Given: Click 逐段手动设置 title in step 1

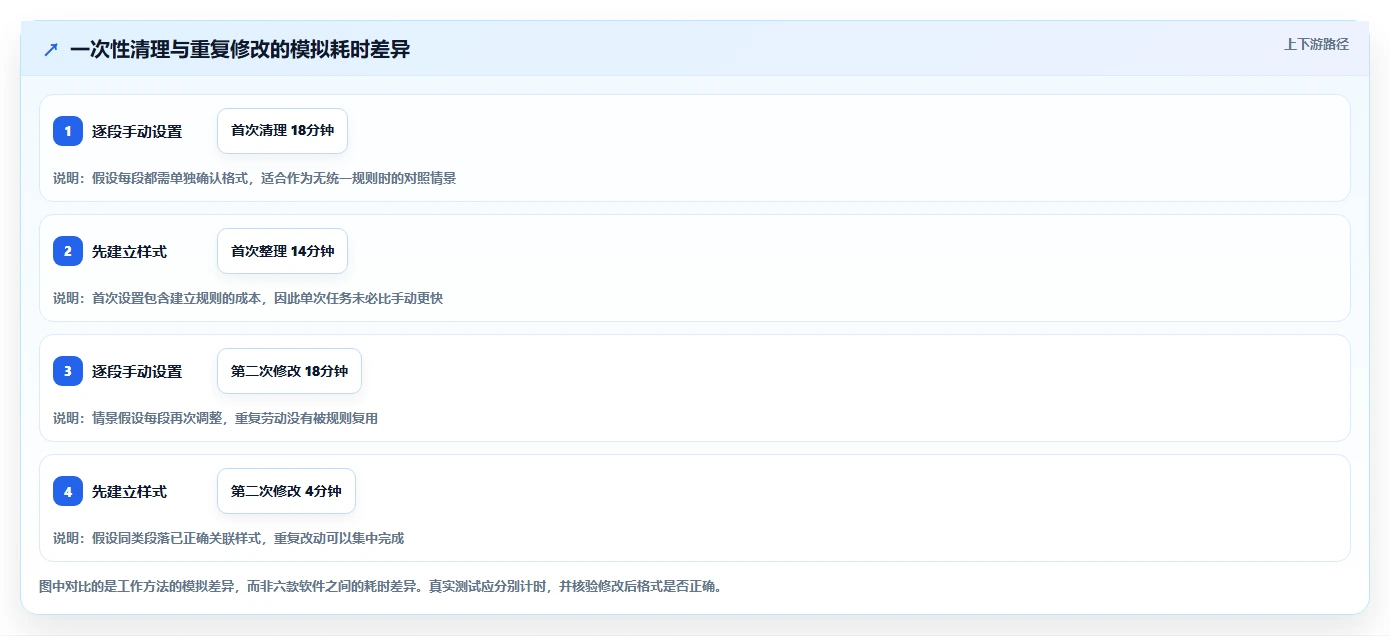Looking at the screenshot, I should pyautogui.click(x=137, y=131).
